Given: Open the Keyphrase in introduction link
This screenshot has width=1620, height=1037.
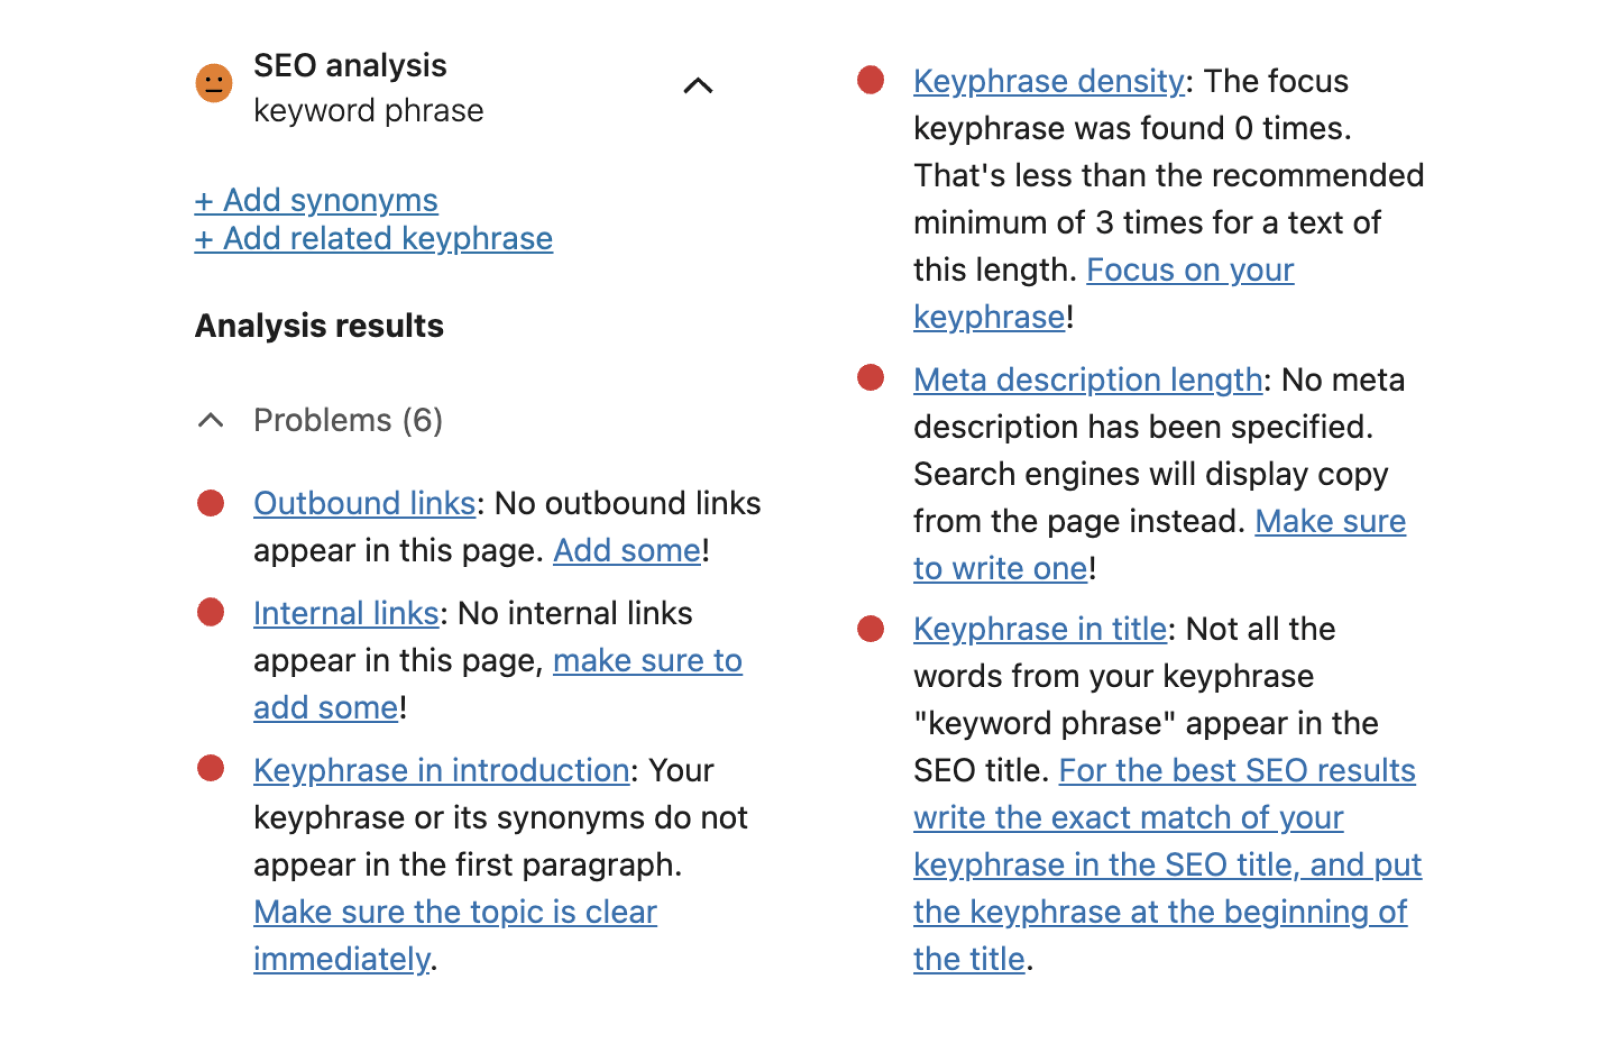Looking at the screenshot, I should tap(441, 770).
